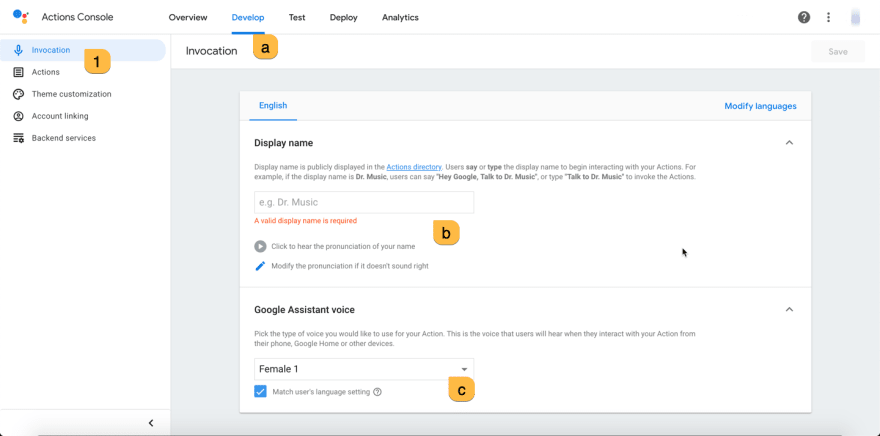The image size is (880, 436).
Task: Click 'Modify the pronunciation if it doesn't sound right'
Action: [350, 266]
